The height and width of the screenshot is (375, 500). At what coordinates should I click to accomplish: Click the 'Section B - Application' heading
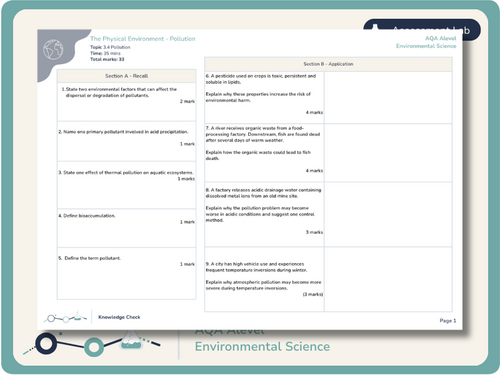328,64
